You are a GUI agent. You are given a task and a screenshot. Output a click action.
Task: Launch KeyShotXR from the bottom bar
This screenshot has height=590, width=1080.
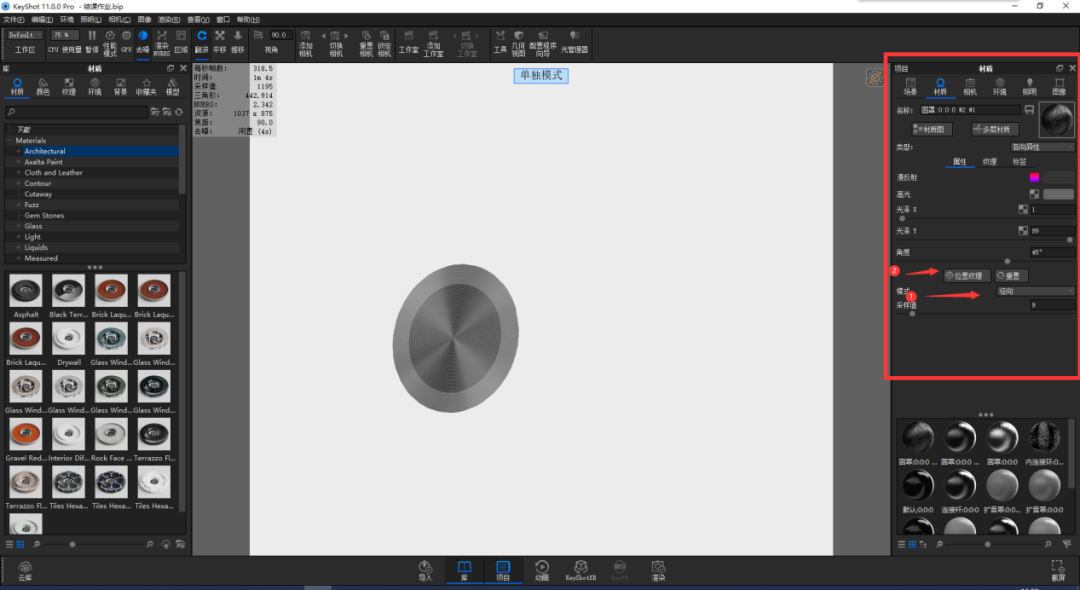point(581,571)
